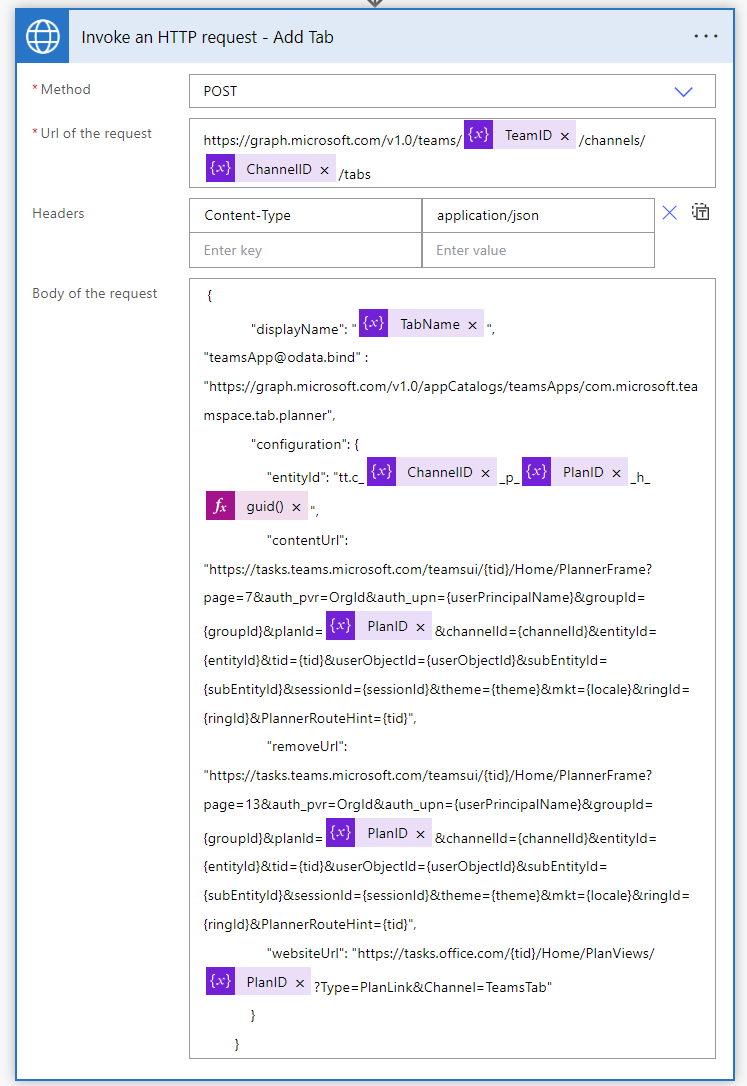Click the application/json header value field
The width and height of the screenshot is (747, 1086).
538,215
